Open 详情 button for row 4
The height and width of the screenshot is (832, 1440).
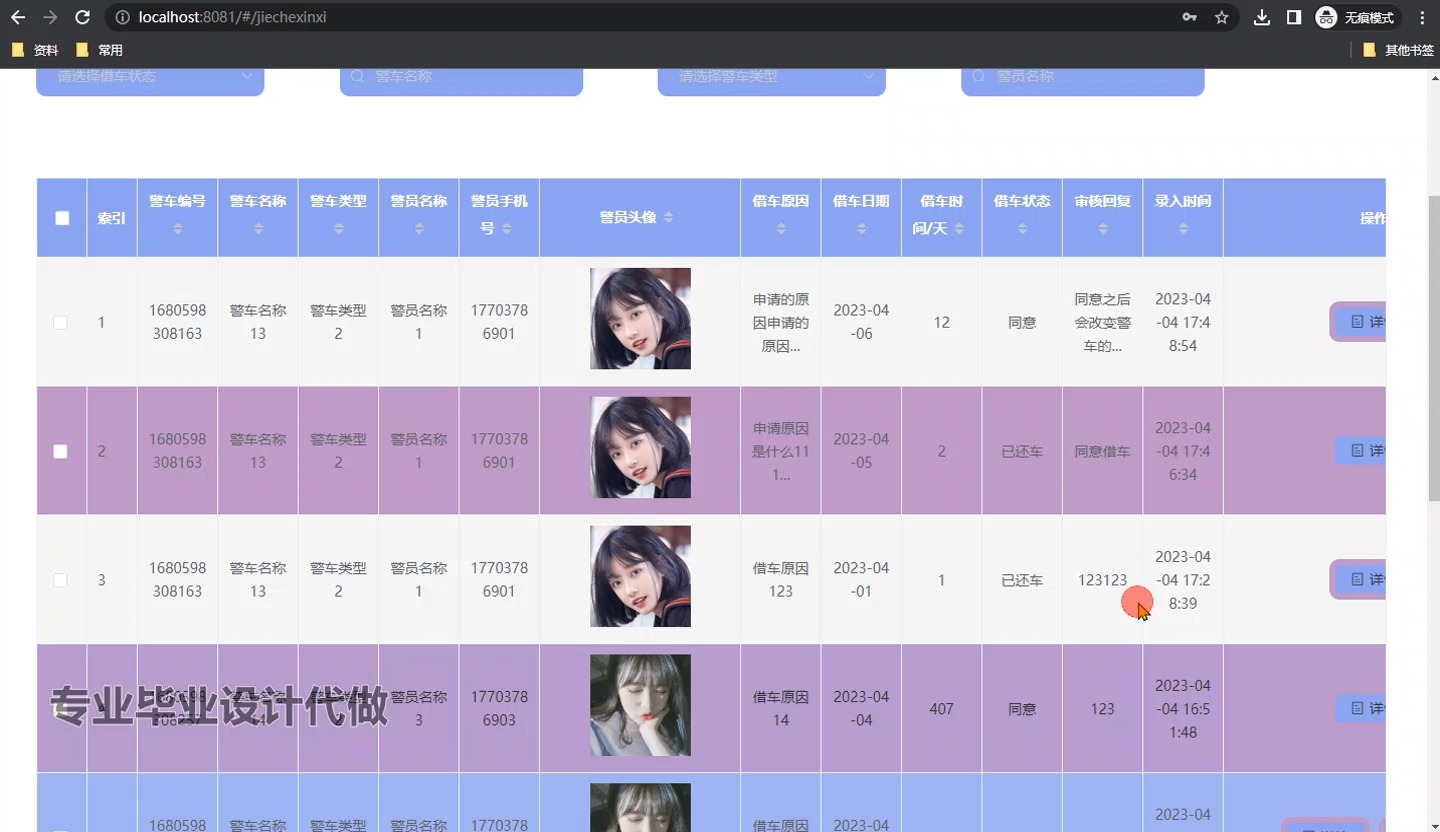[x=1360, y=709]
